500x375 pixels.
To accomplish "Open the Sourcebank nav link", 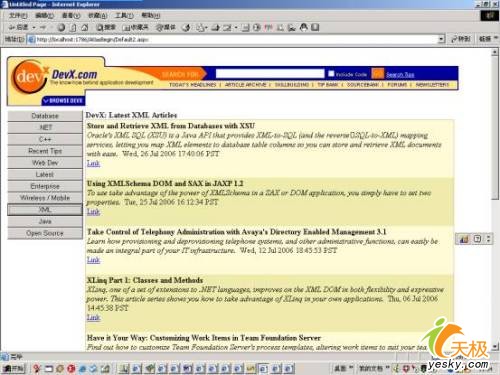I will pyautogui.click(x=363, y=85).
